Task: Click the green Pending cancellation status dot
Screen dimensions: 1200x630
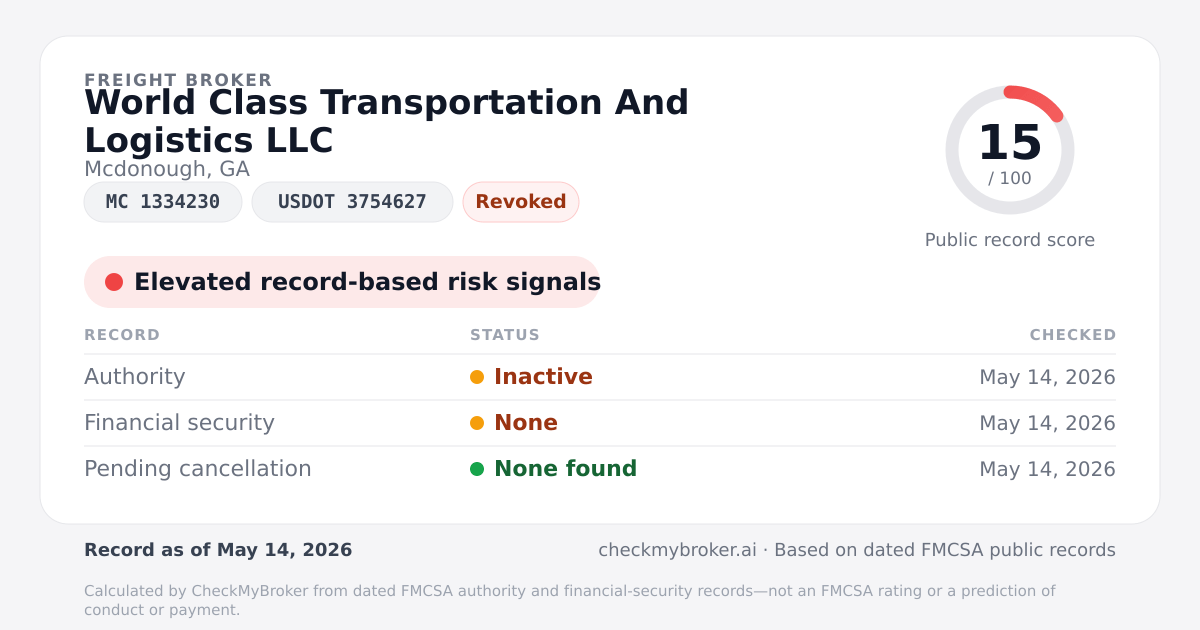Action: pos(477,469)
